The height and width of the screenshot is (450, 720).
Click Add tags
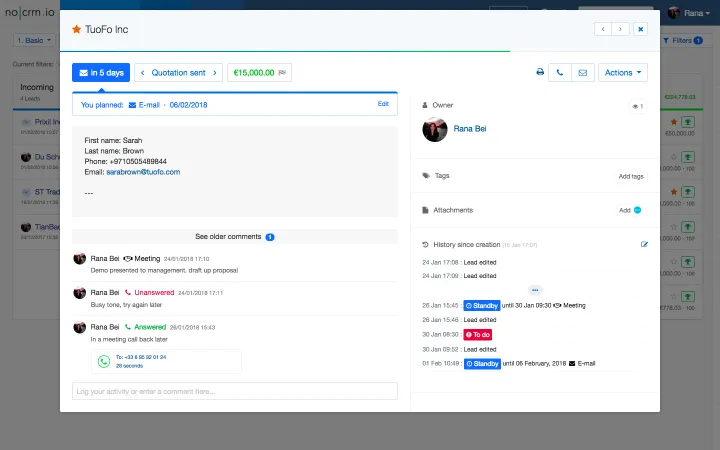coord(631,176)
